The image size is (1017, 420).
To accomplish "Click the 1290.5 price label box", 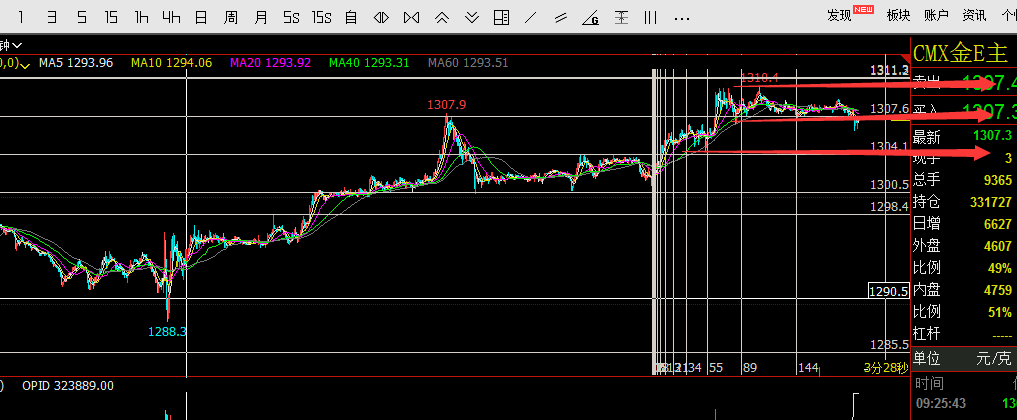I will (x=888, y=291).
